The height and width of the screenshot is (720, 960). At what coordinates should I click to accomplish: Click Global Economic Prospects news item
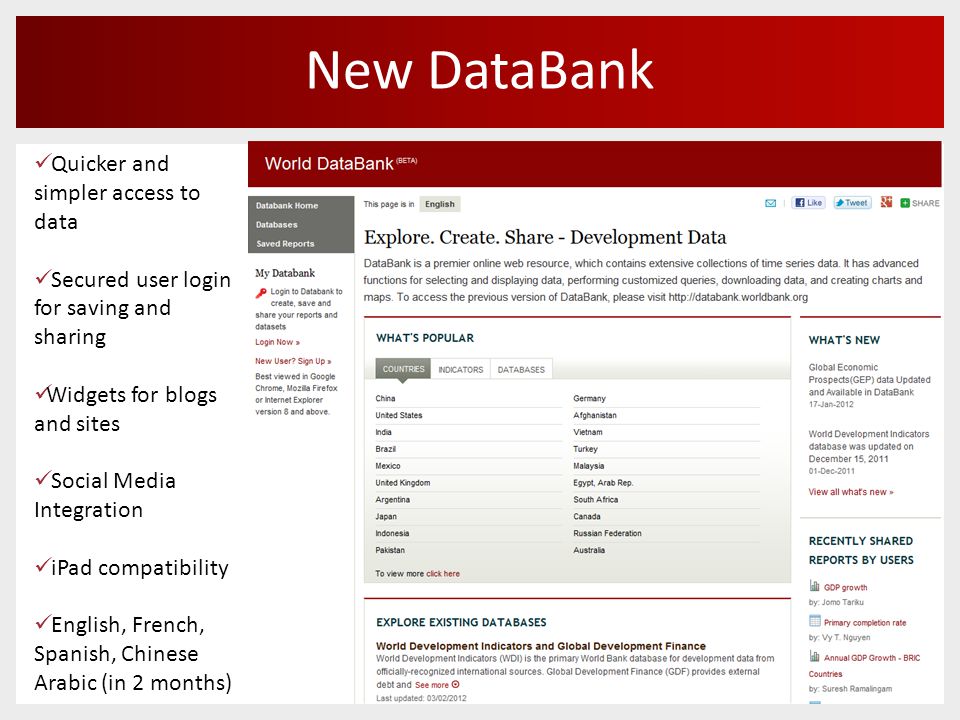(869, 380)
